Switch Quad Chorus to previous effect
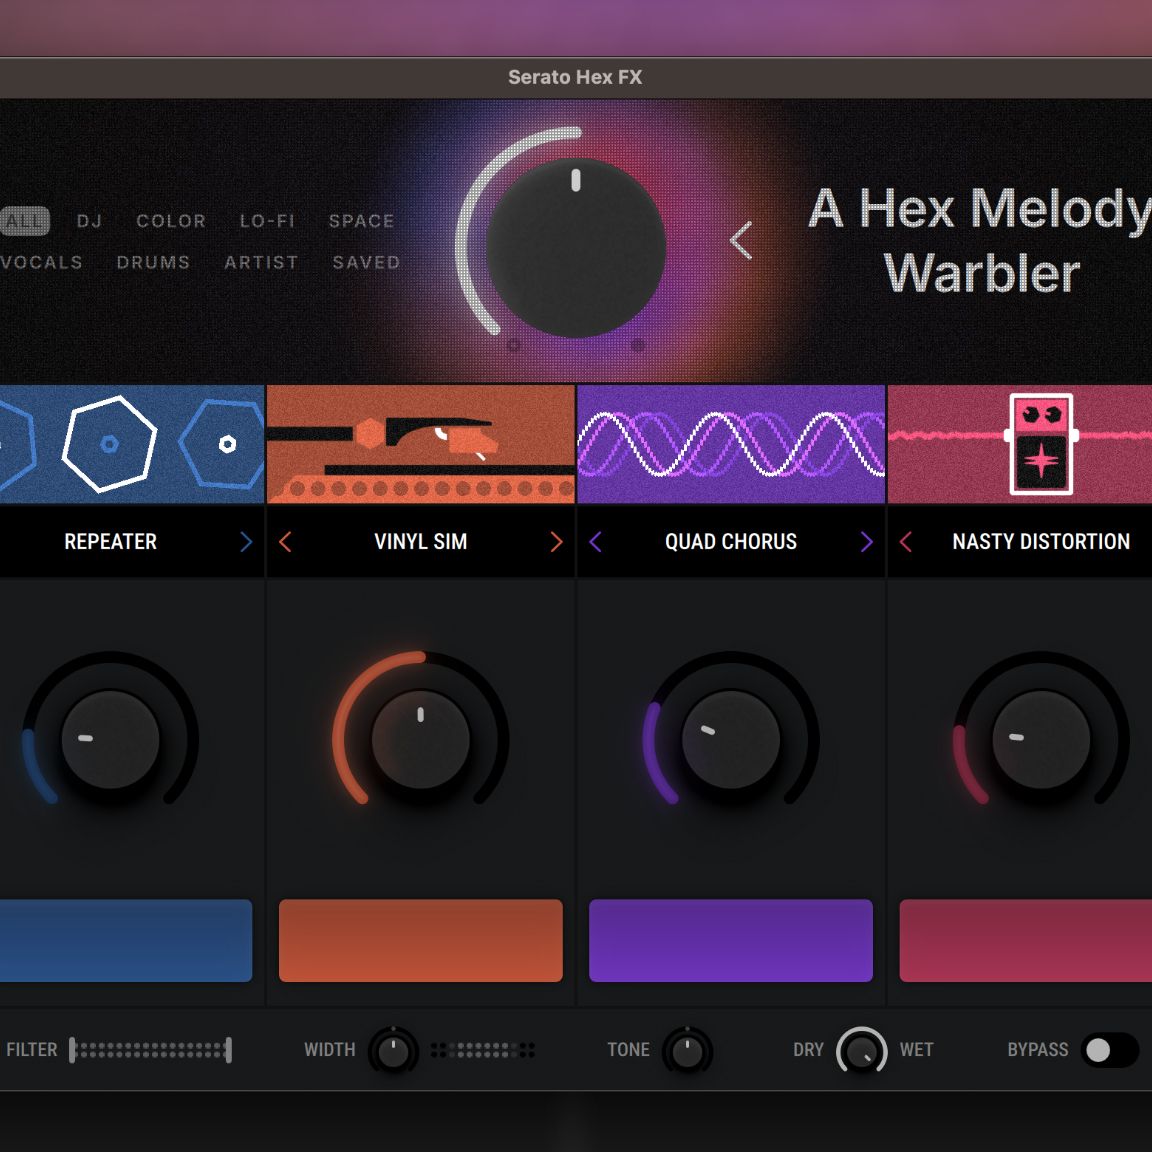 pos(596,542)
